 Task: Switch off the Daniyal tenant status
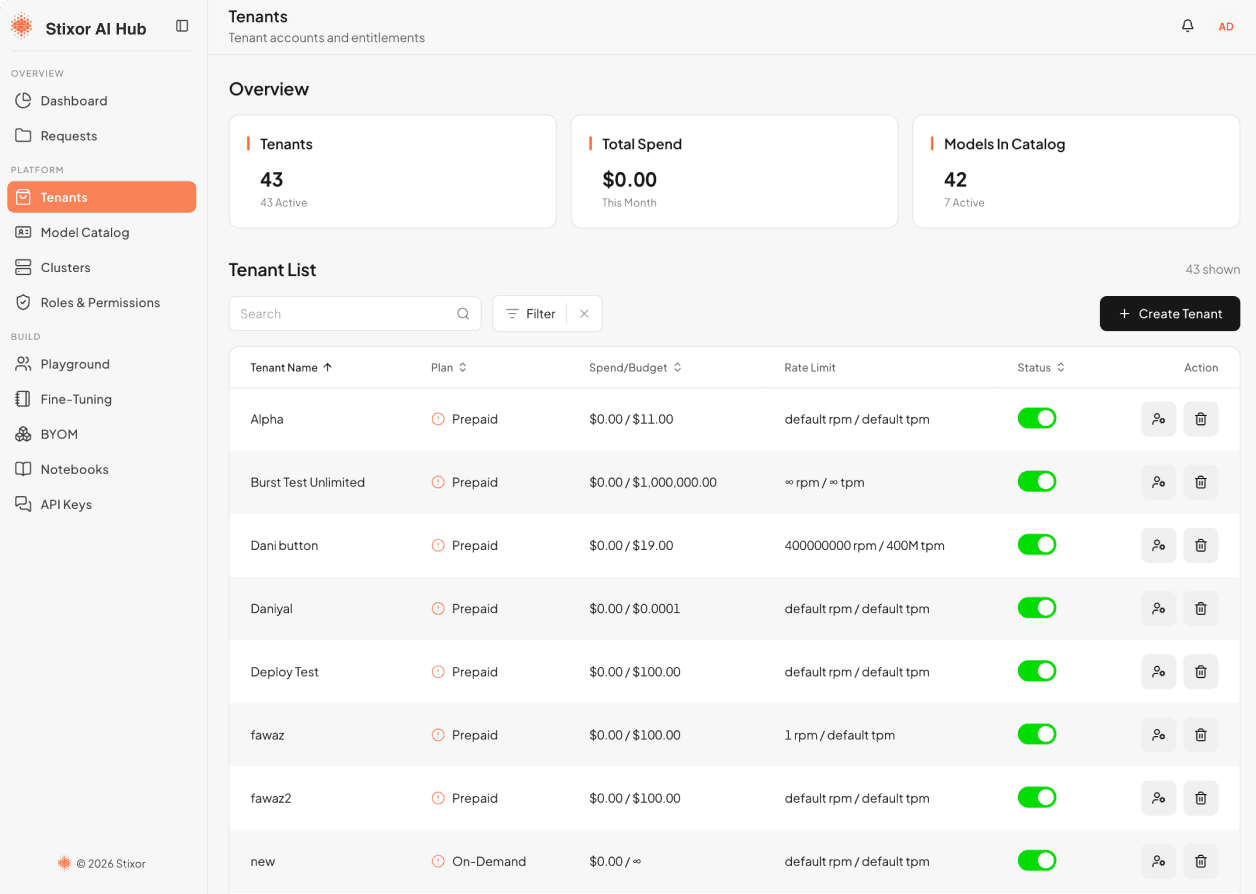[1037, 607]
